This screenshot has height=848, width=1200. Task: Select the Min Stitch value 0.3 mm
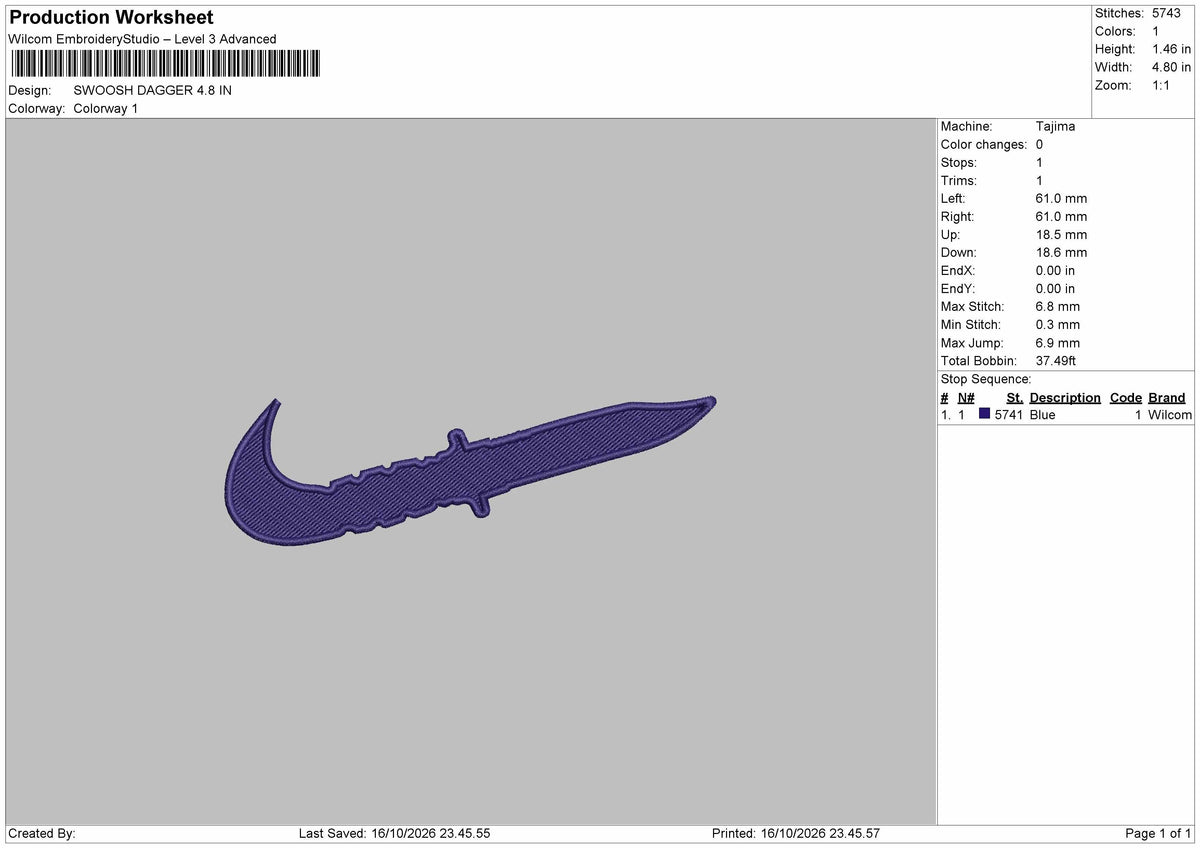click(1058, 325)
